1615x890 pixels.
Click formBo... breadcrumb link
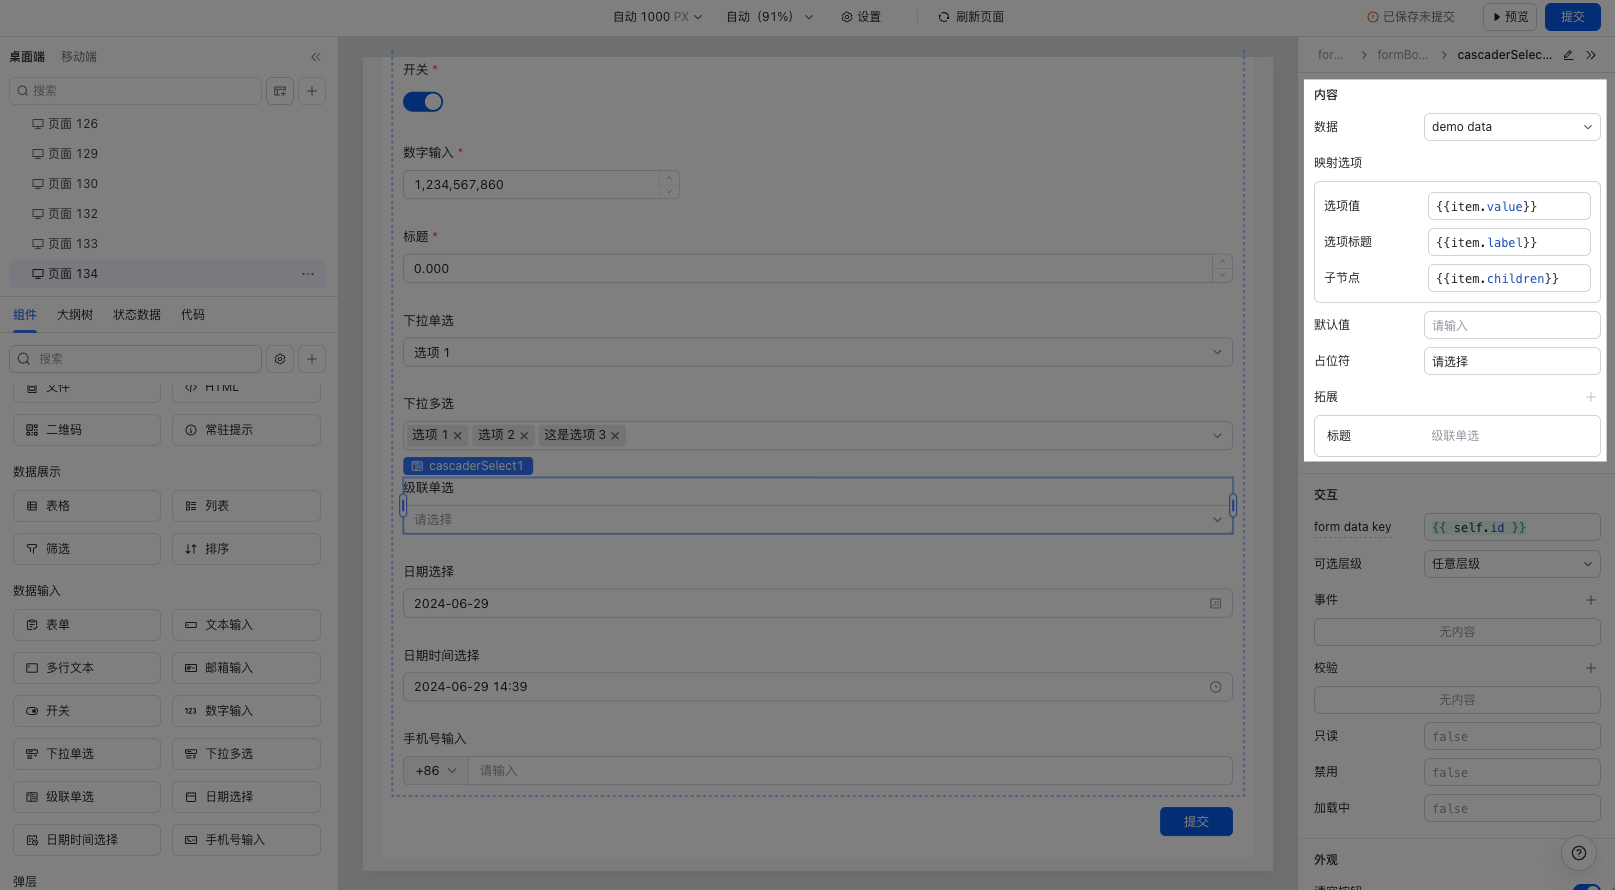1402,55
